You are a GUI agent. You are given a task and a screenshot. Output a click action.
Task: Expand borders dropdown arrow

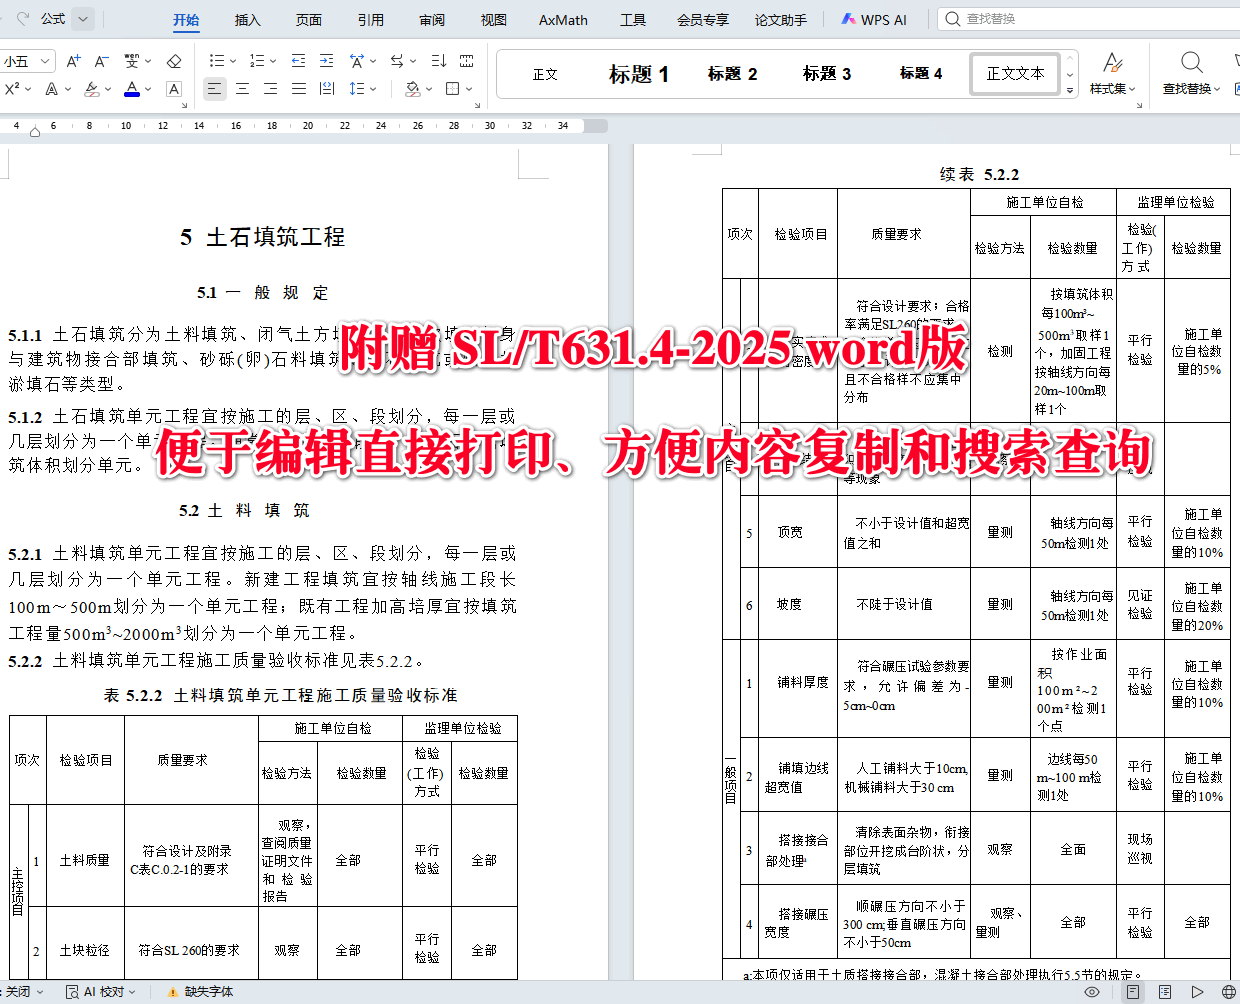pos(468,89)
